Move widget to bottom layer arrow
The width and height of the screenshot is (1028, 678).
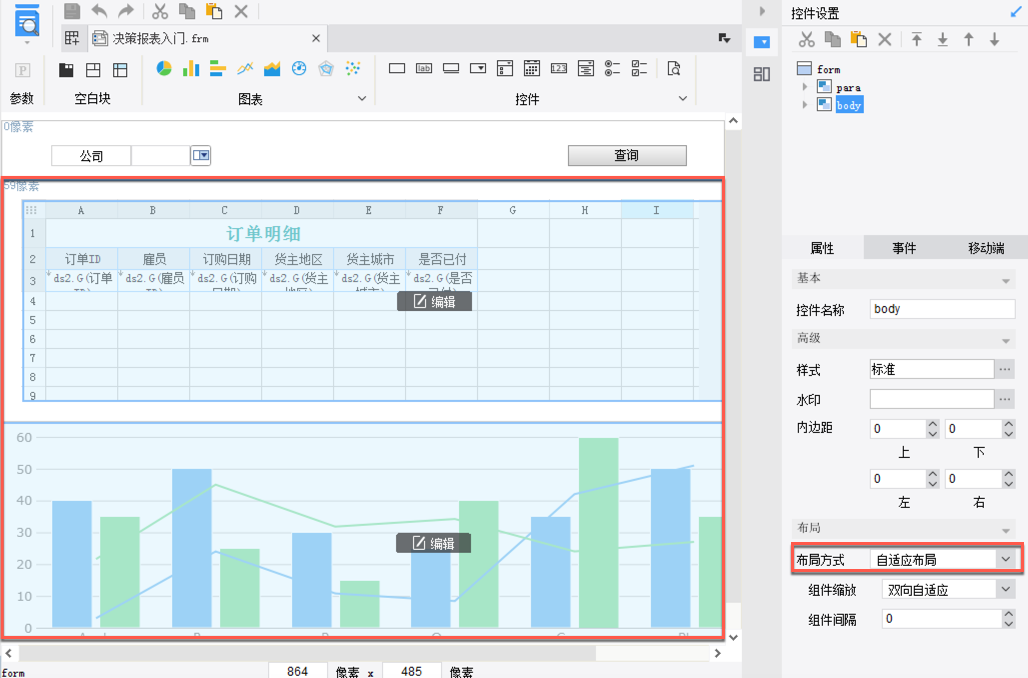[x=943, y=39]
